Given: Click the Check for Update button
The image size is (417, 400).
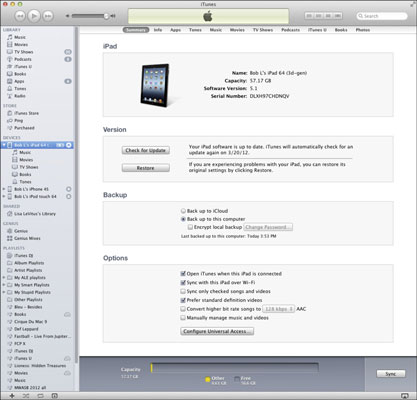Looking at the screenshot, I should click(x=146, y=150).
